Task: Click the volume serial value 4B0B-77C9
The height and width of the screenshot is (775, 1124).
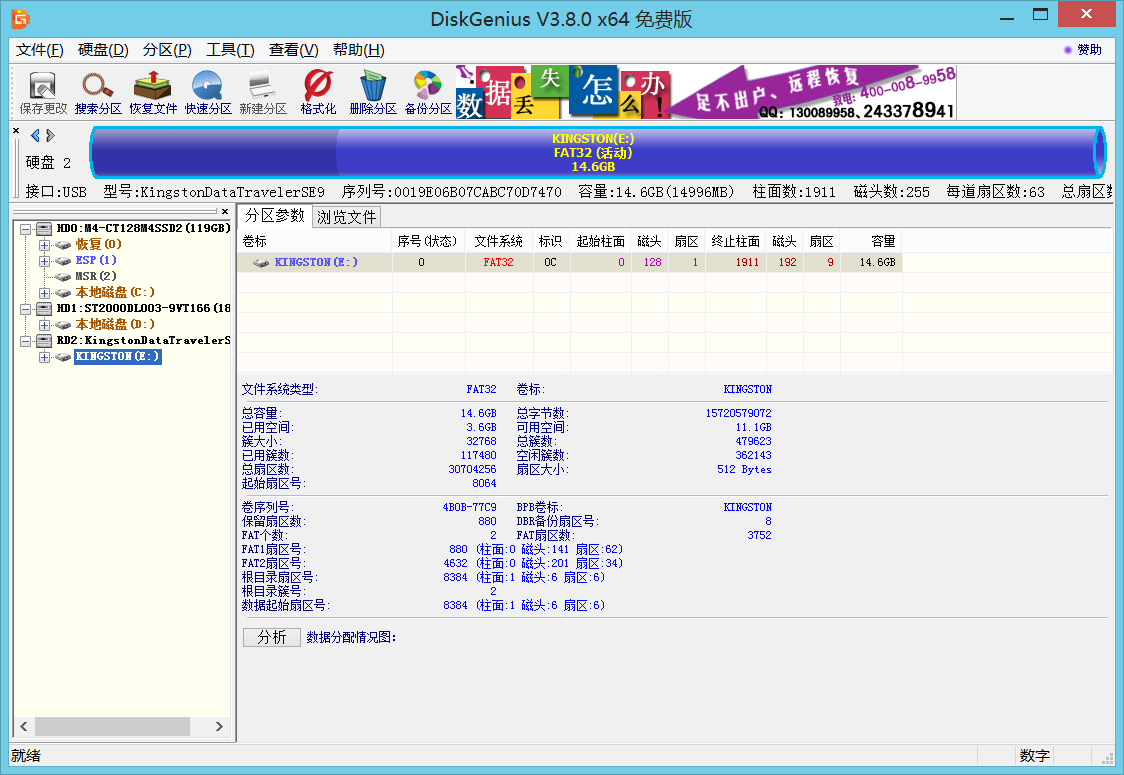Action: click(470, 508)
